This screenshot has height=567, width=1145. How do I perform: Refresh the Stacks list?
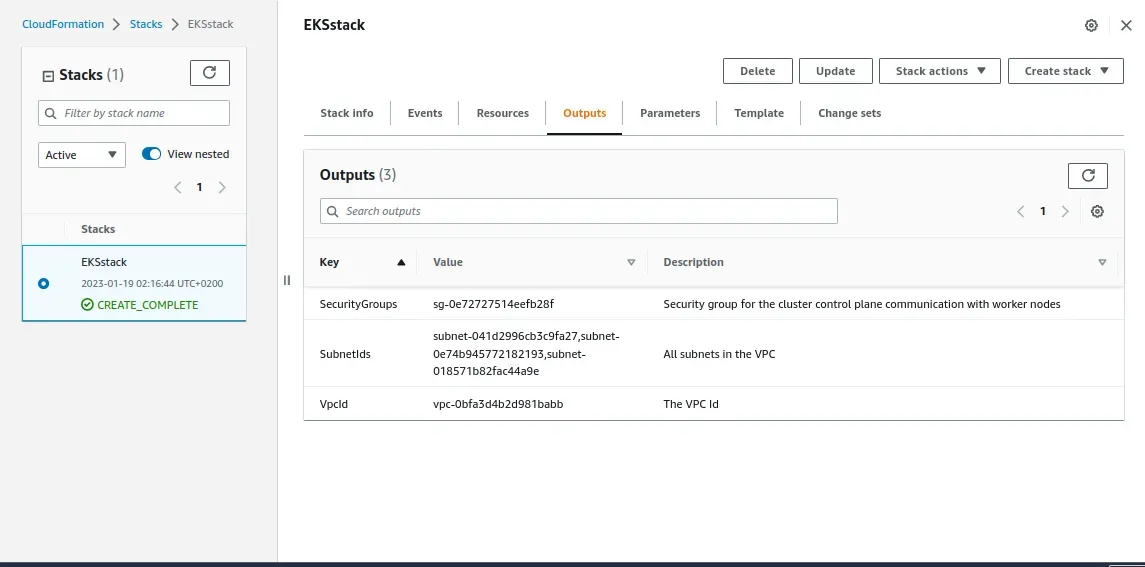[x=209, y=73]
